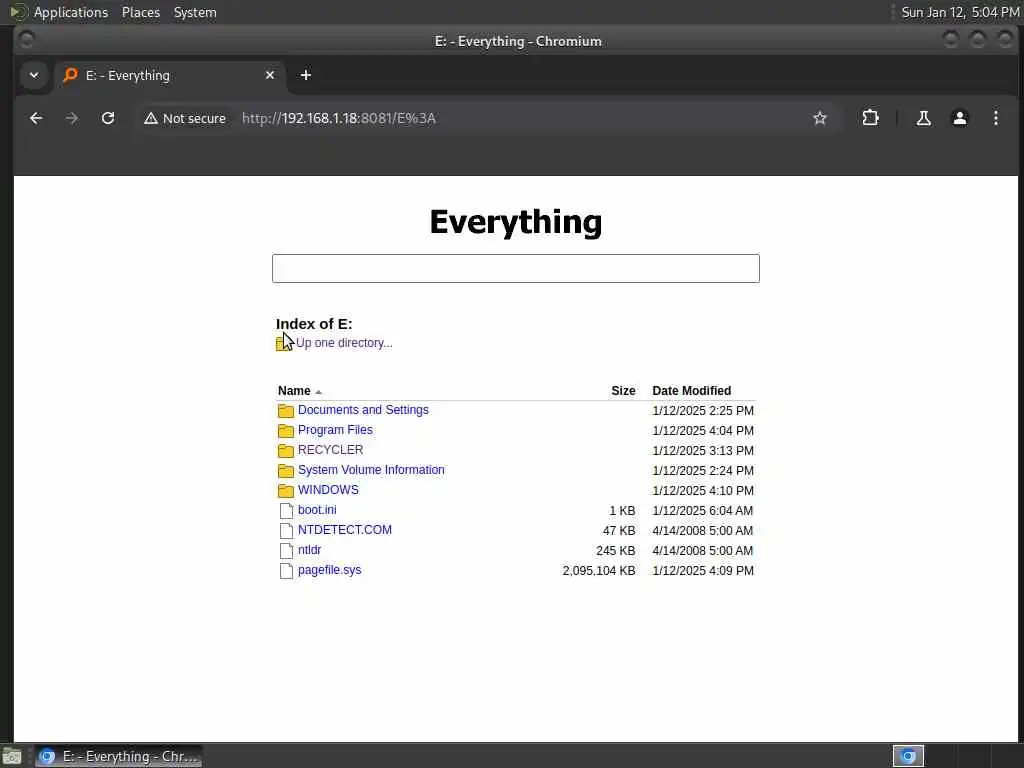The width and height of the screenshot is (1024, 768).
Task: Open the WINDOWS folder
Action: [328, 490]
